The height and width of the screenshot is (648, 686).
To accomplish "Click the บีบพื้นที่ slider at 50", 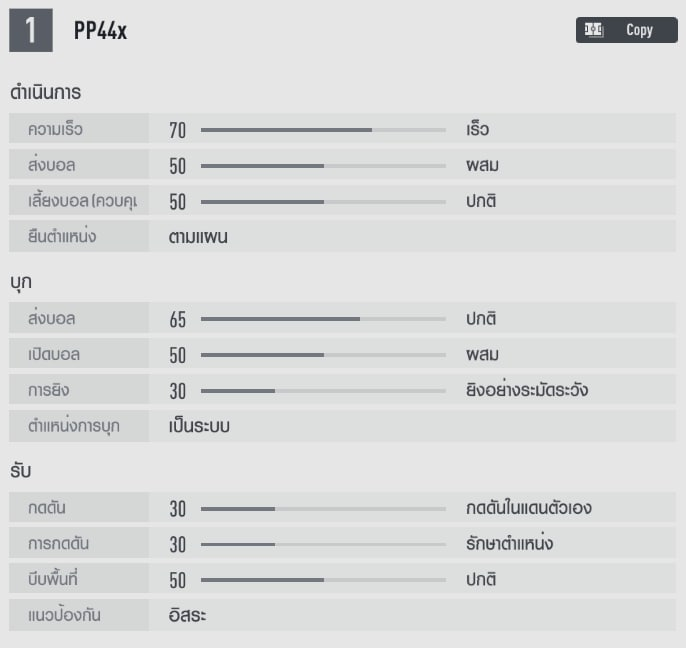I will [x=323, y=580].
